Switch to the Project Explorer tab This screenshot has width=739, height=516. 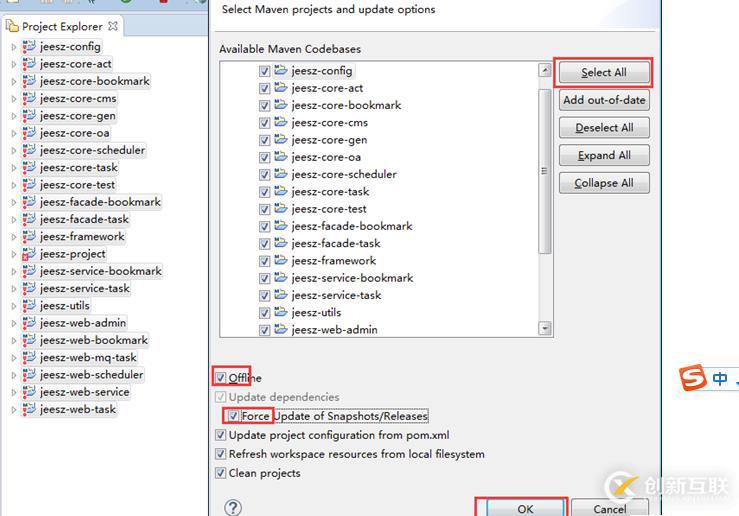coord(62,26)
